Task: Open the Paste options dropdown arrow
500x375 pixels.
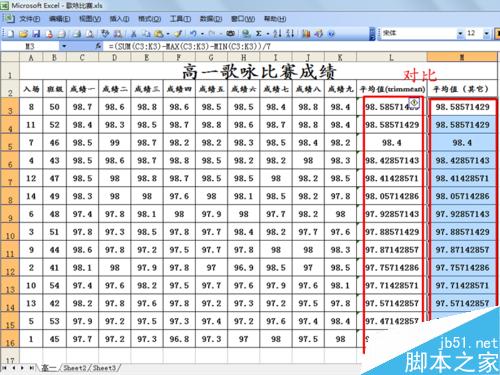Action: (168, 34)
